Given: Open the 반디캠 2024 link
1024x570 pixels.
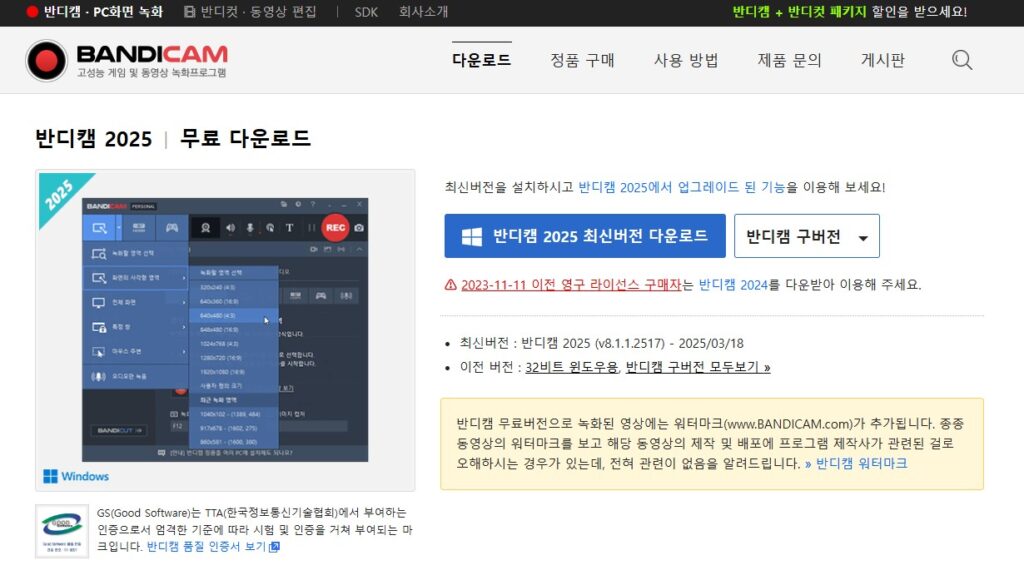Looking at the screenshot, I should pos(733,285).
